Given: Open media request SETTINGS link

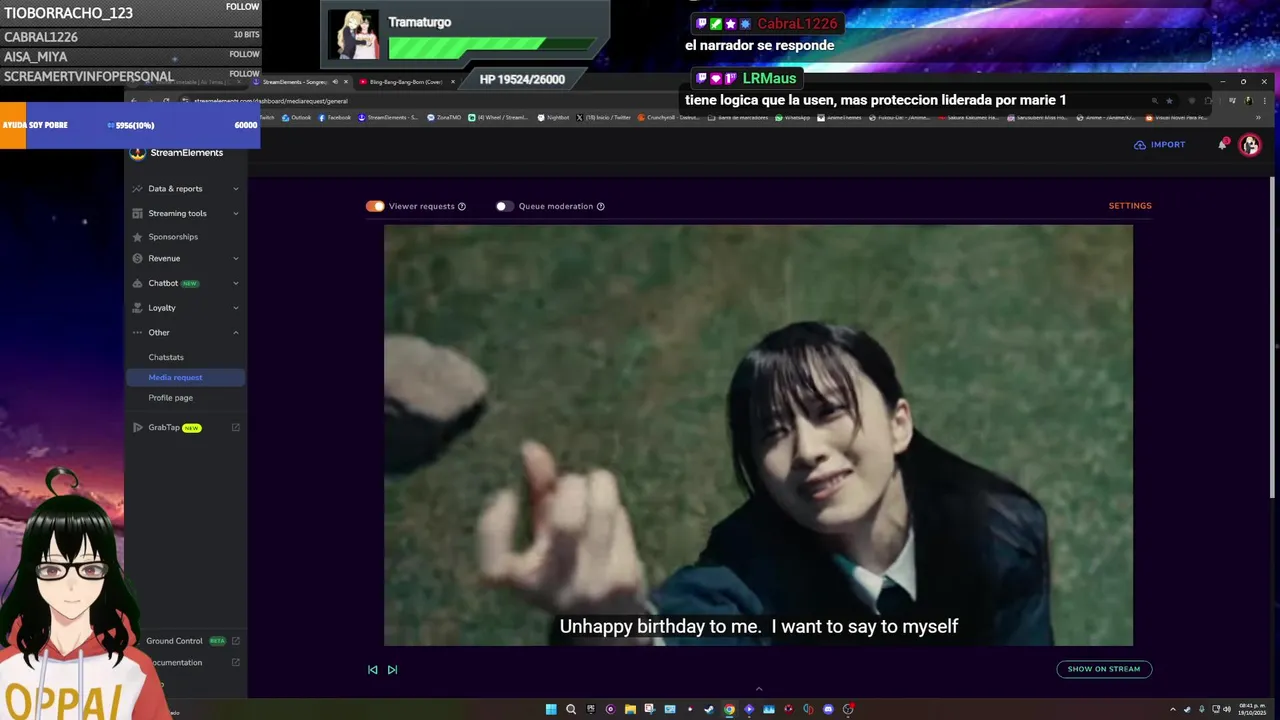Looking at the screenshot, I should (1130, 206).
